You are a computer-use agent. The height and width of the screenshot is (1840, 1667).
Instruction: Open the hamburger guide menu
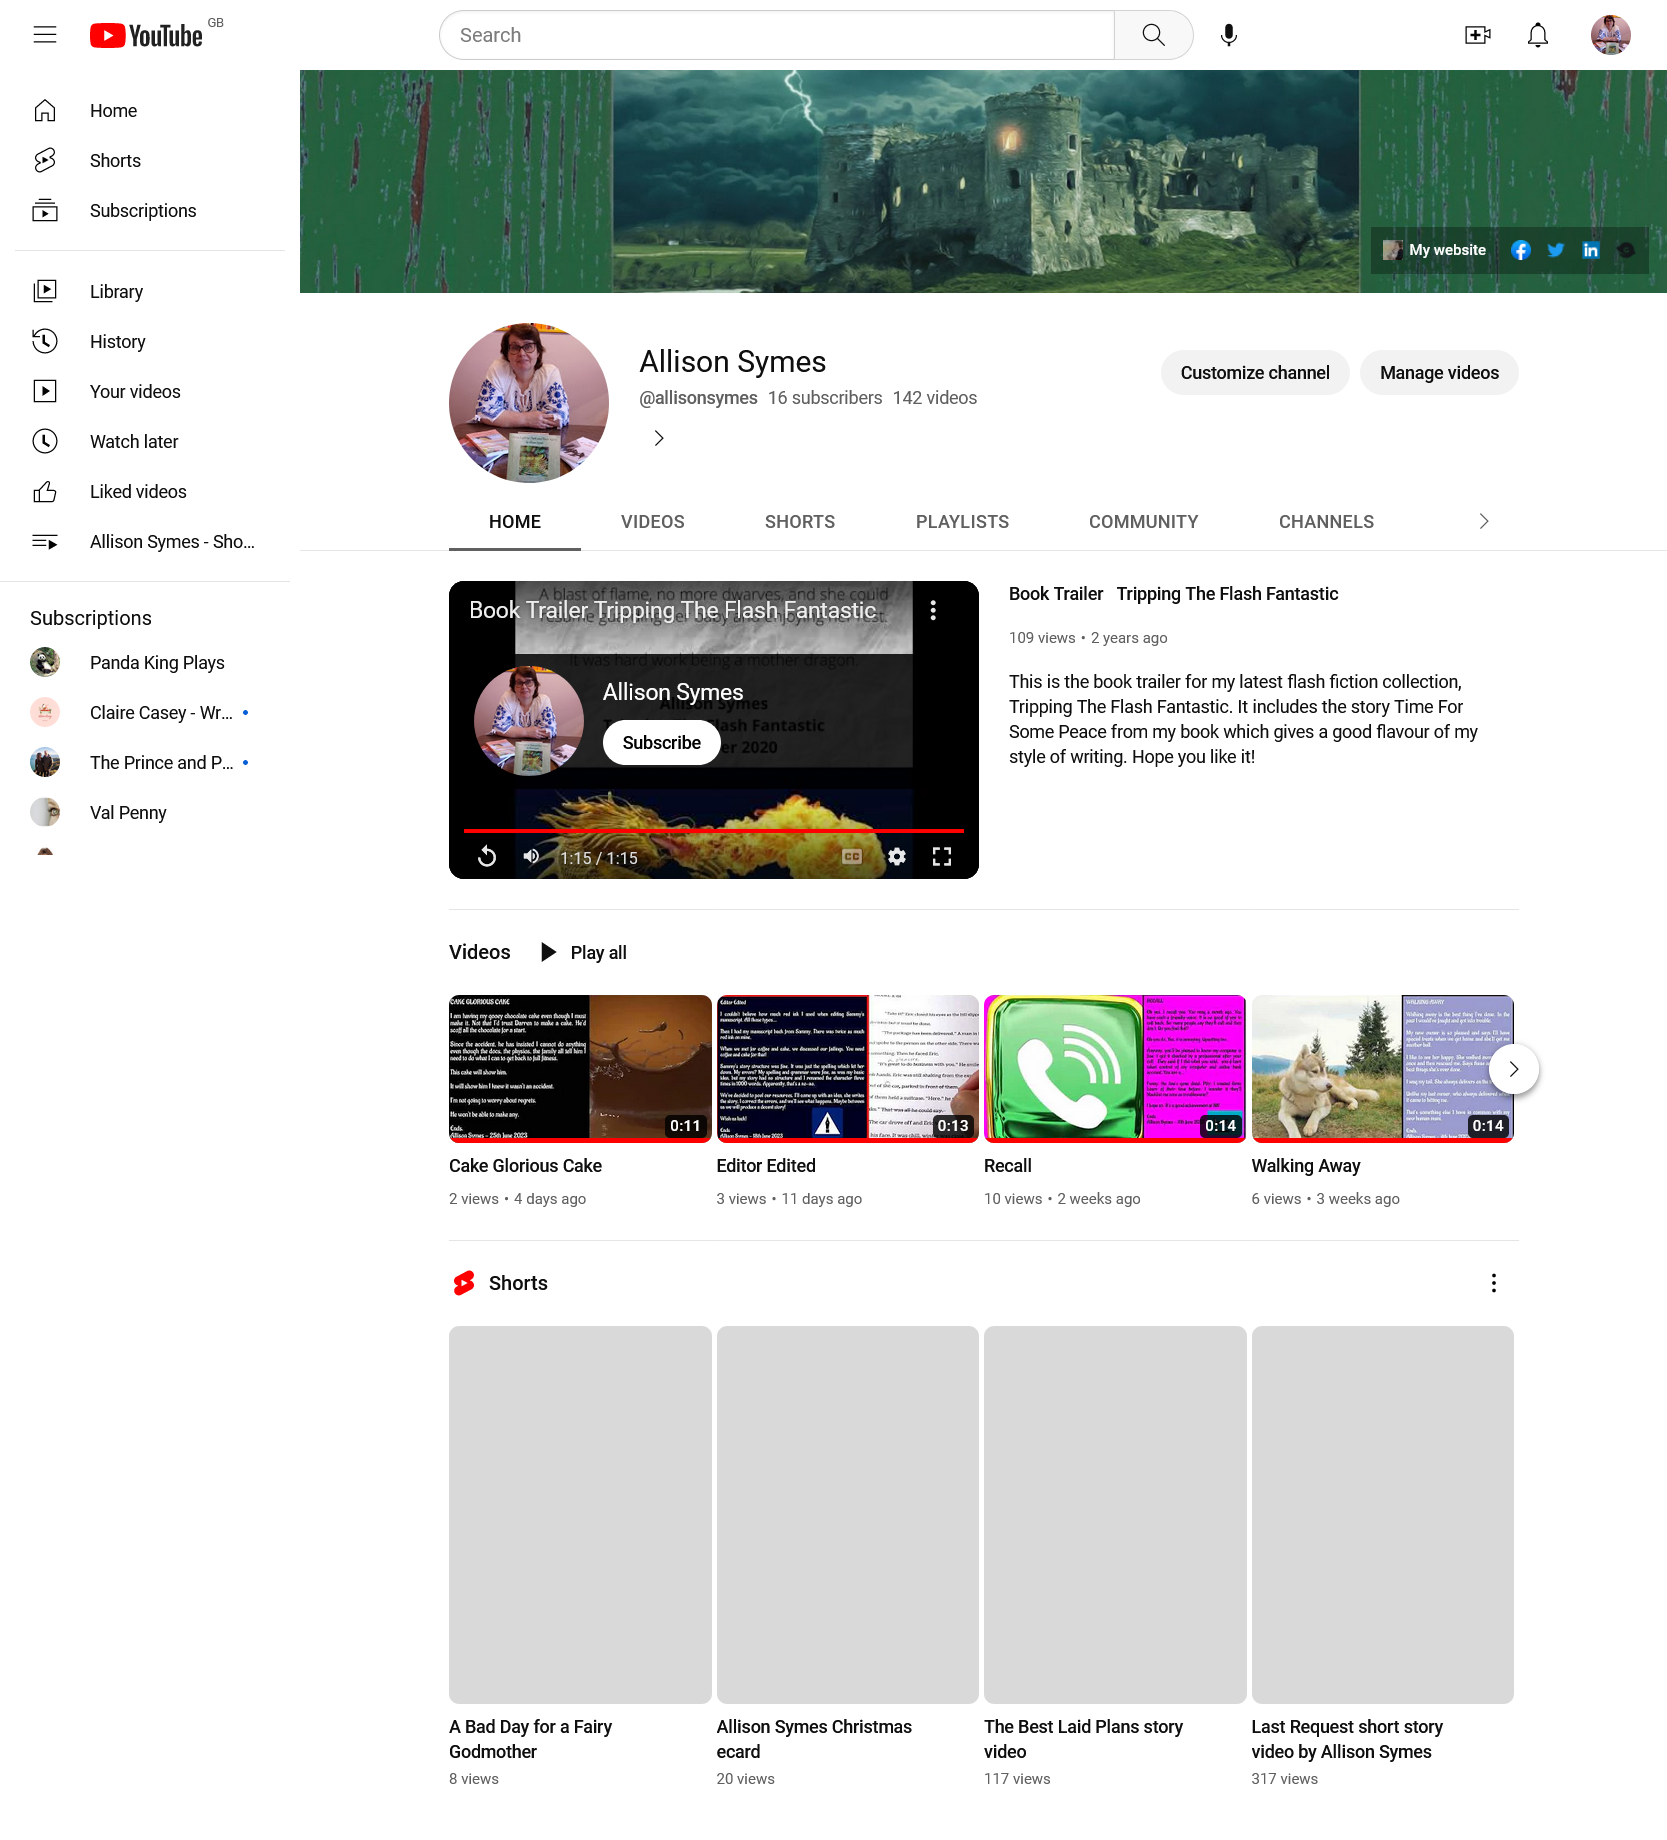(45, 35)
